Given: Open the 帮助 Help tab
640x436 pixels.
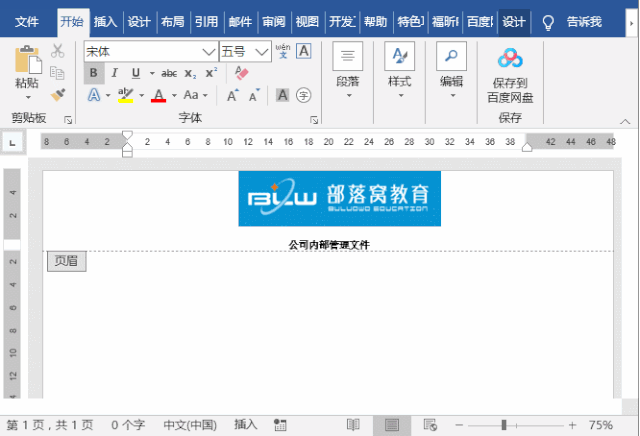Looking at the screenshot, I should pyautogui.click(x=376, y=22).
